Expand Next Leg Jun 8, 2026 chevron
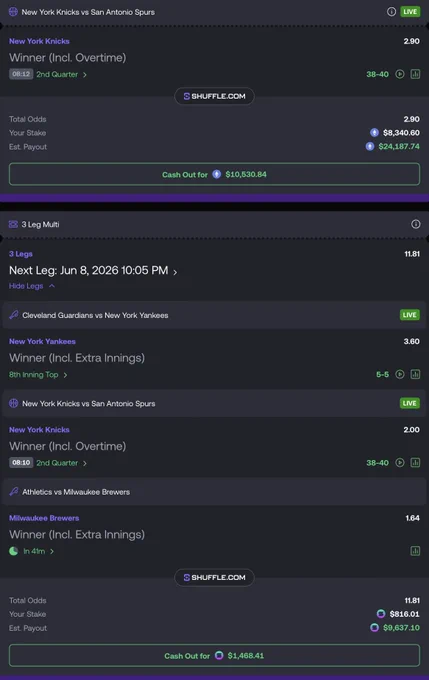 coord(175,272)
